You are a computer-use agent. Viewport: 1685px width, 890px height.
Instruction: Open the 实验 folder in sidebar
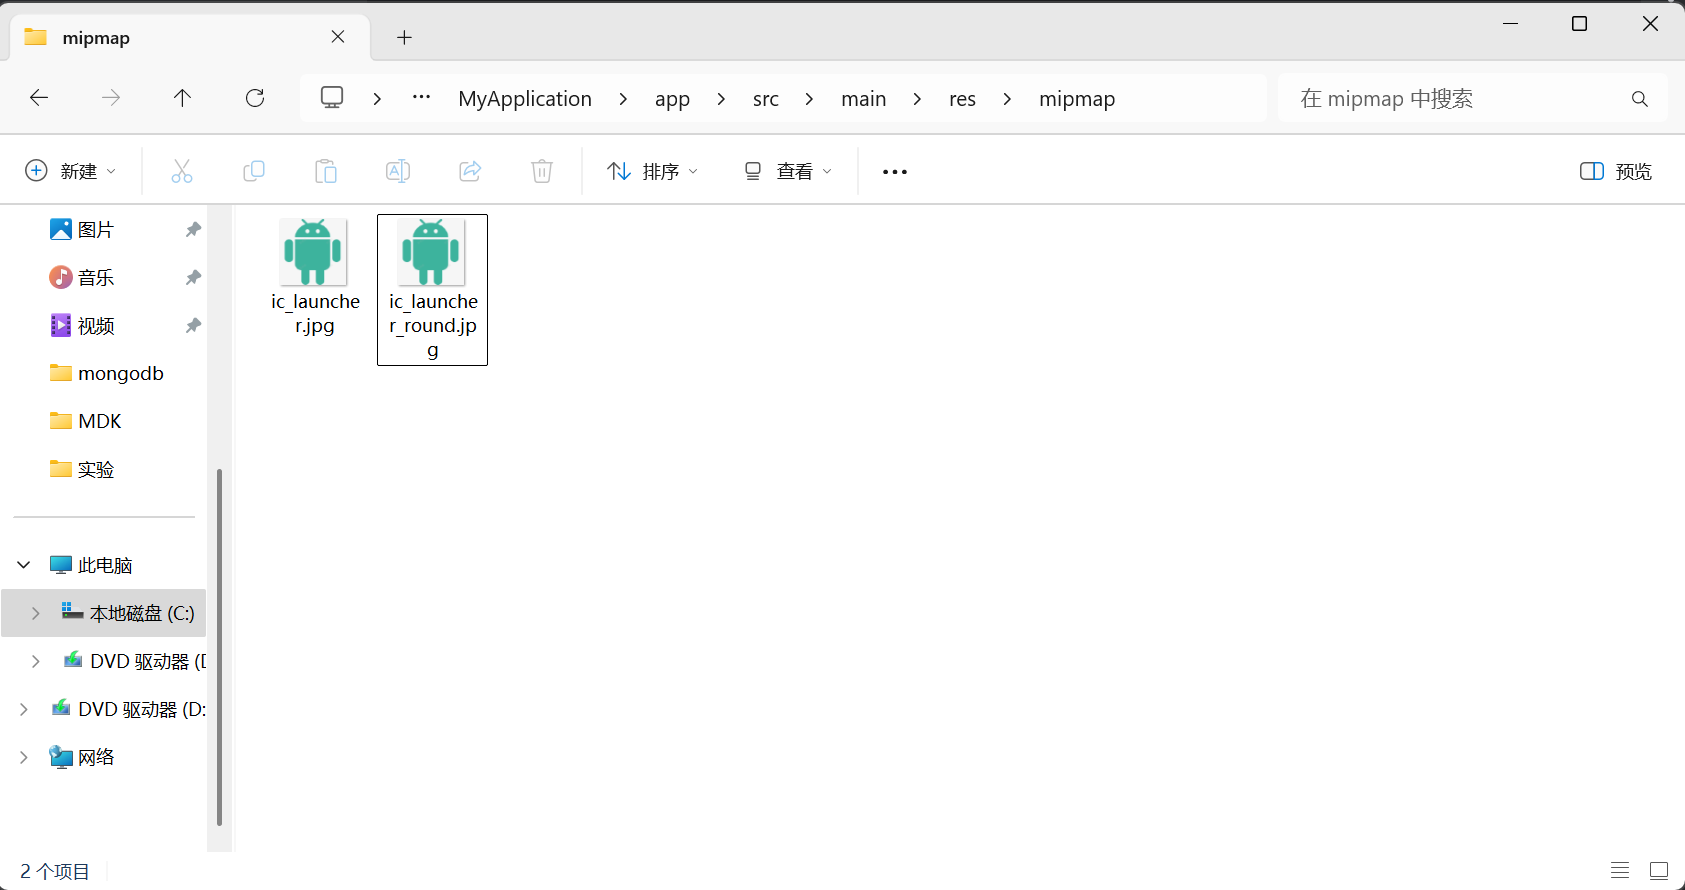[x=82, y=469]
